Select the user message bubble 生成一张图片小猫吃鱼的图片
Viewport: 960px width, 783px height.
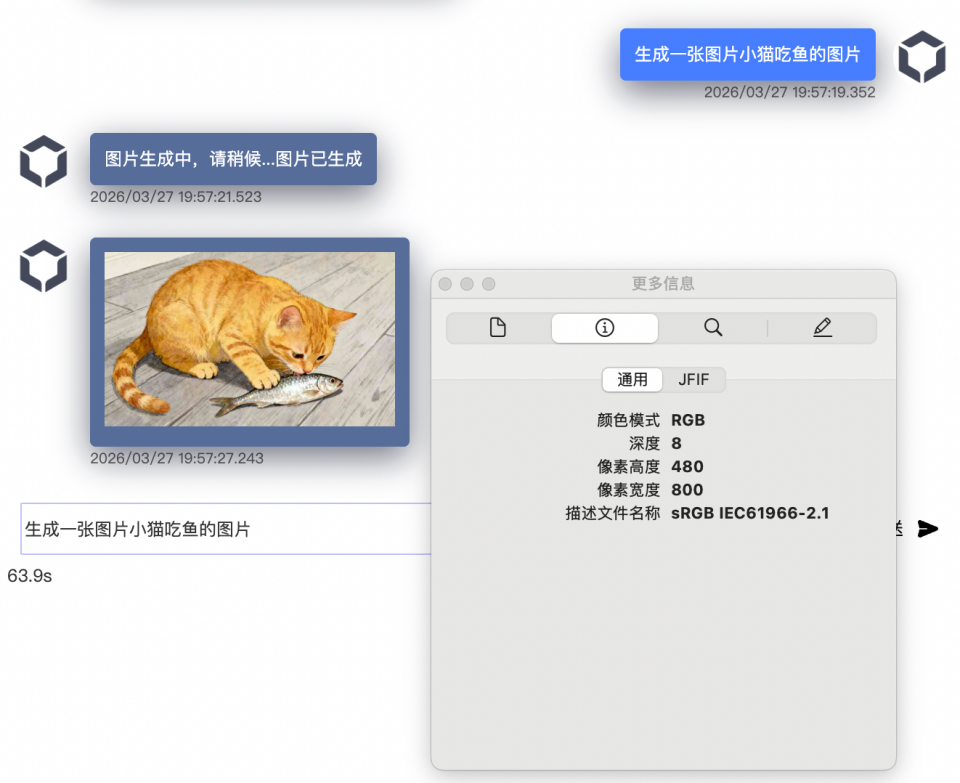coord(748,54)
